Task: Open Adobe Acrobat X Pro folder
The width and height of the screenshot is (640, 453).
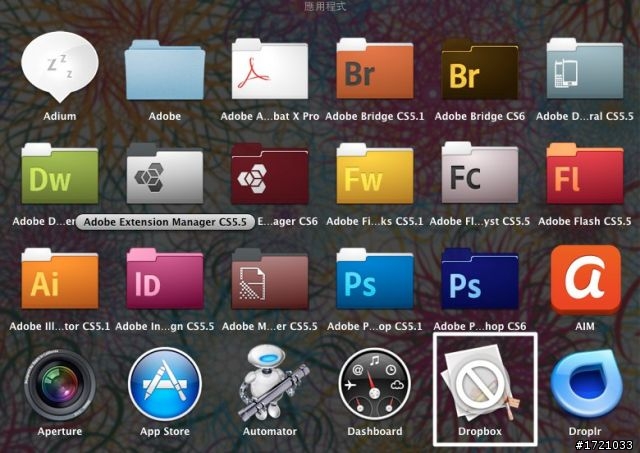Action: coord(270,69)
